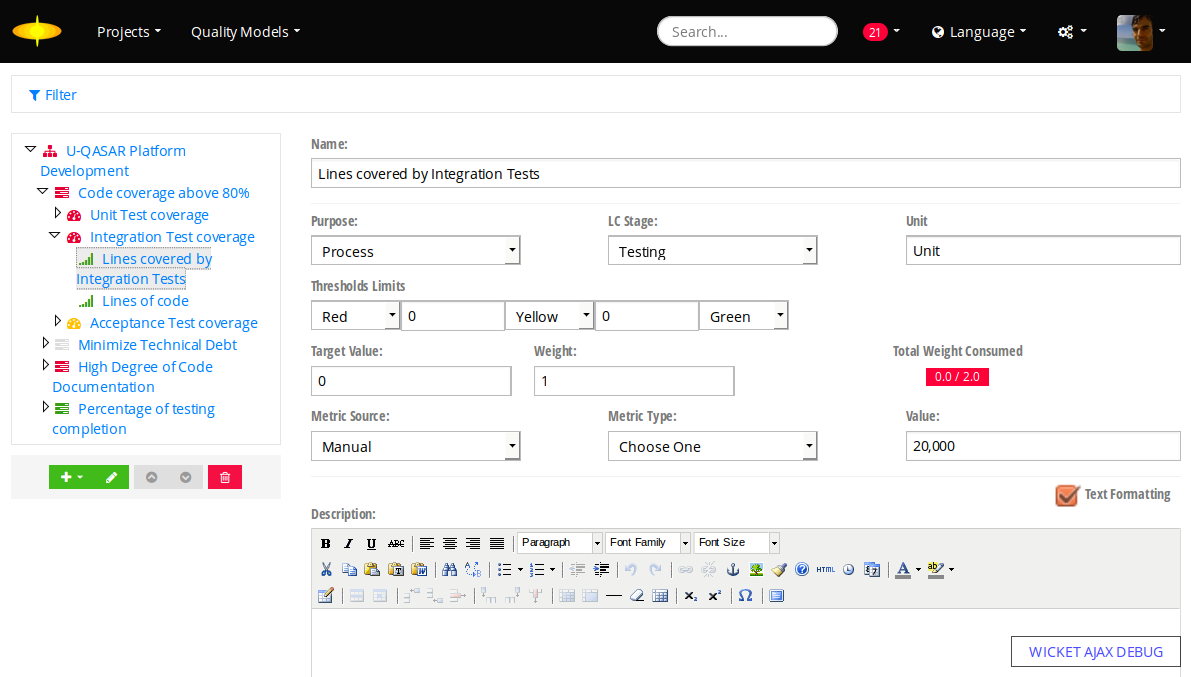1191x677 pixels.
Task: Open the Metric Source dropdown
Action: (x=415, y=446)
